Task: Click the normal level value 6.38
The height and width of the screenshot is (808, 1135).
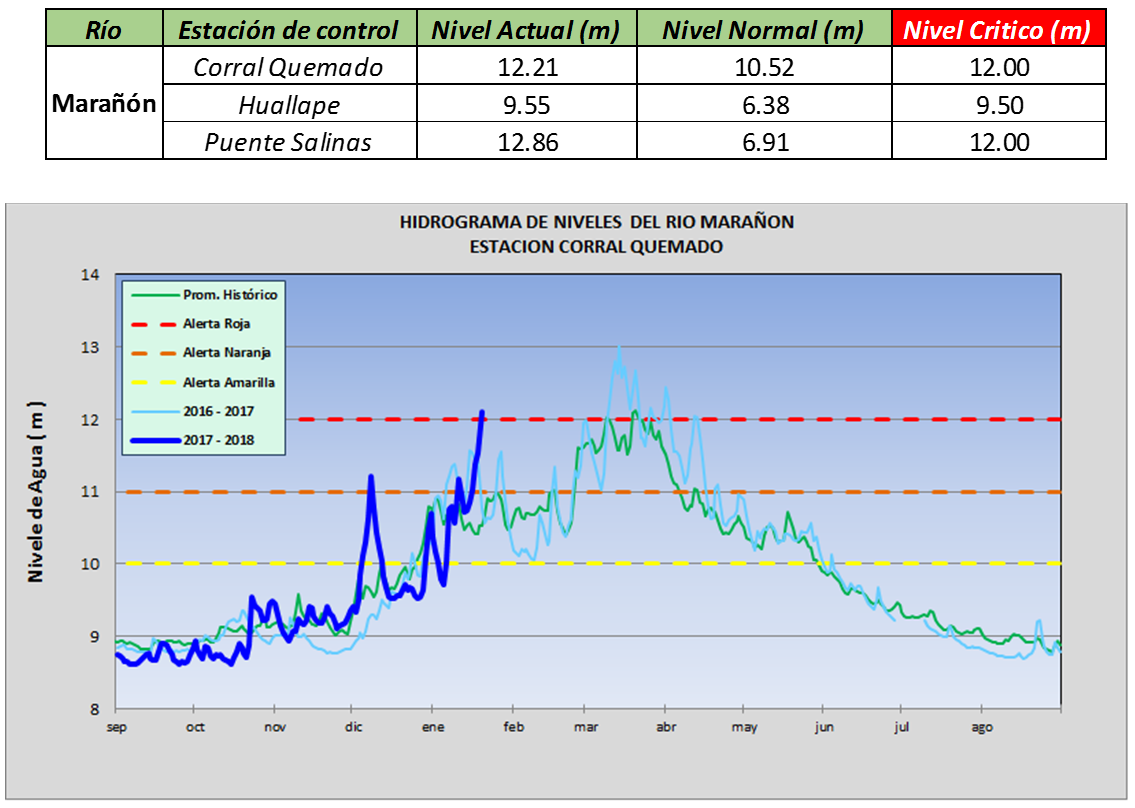Action: (766, 104)
